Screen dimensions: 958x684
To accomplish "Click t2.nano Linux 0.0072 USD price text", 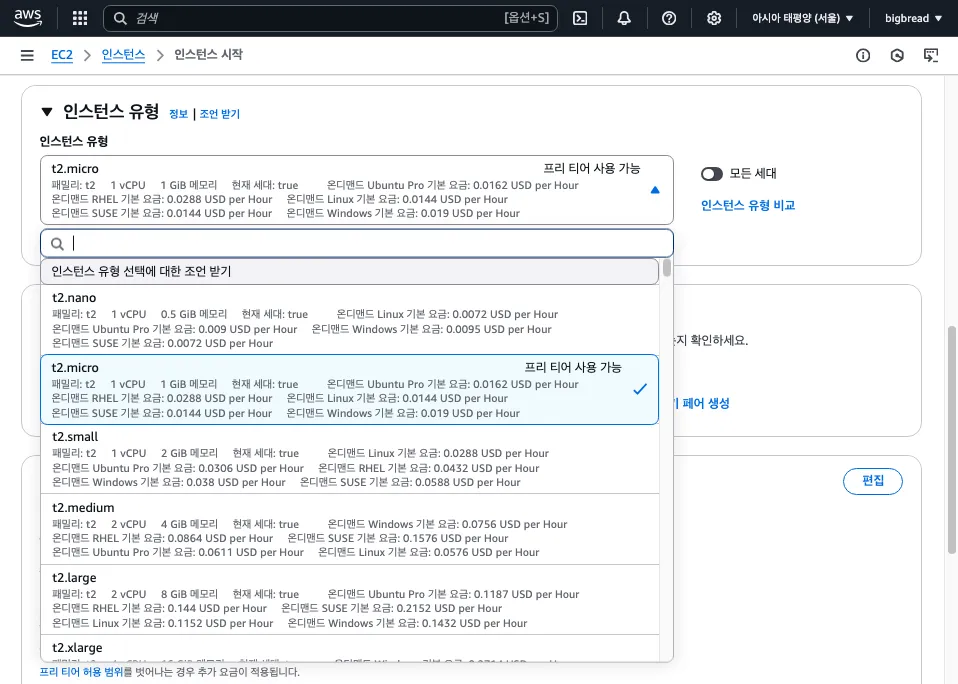I will (x=447, y=315).
